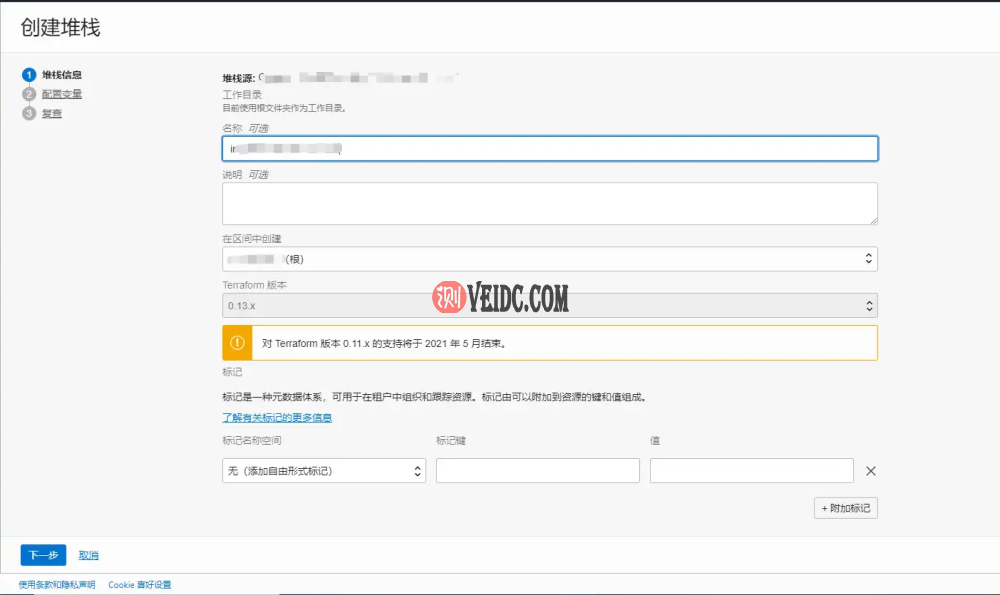Click the step 3 circle icon
This screenshot has width=1000, height=595.
tap(29, 113)
